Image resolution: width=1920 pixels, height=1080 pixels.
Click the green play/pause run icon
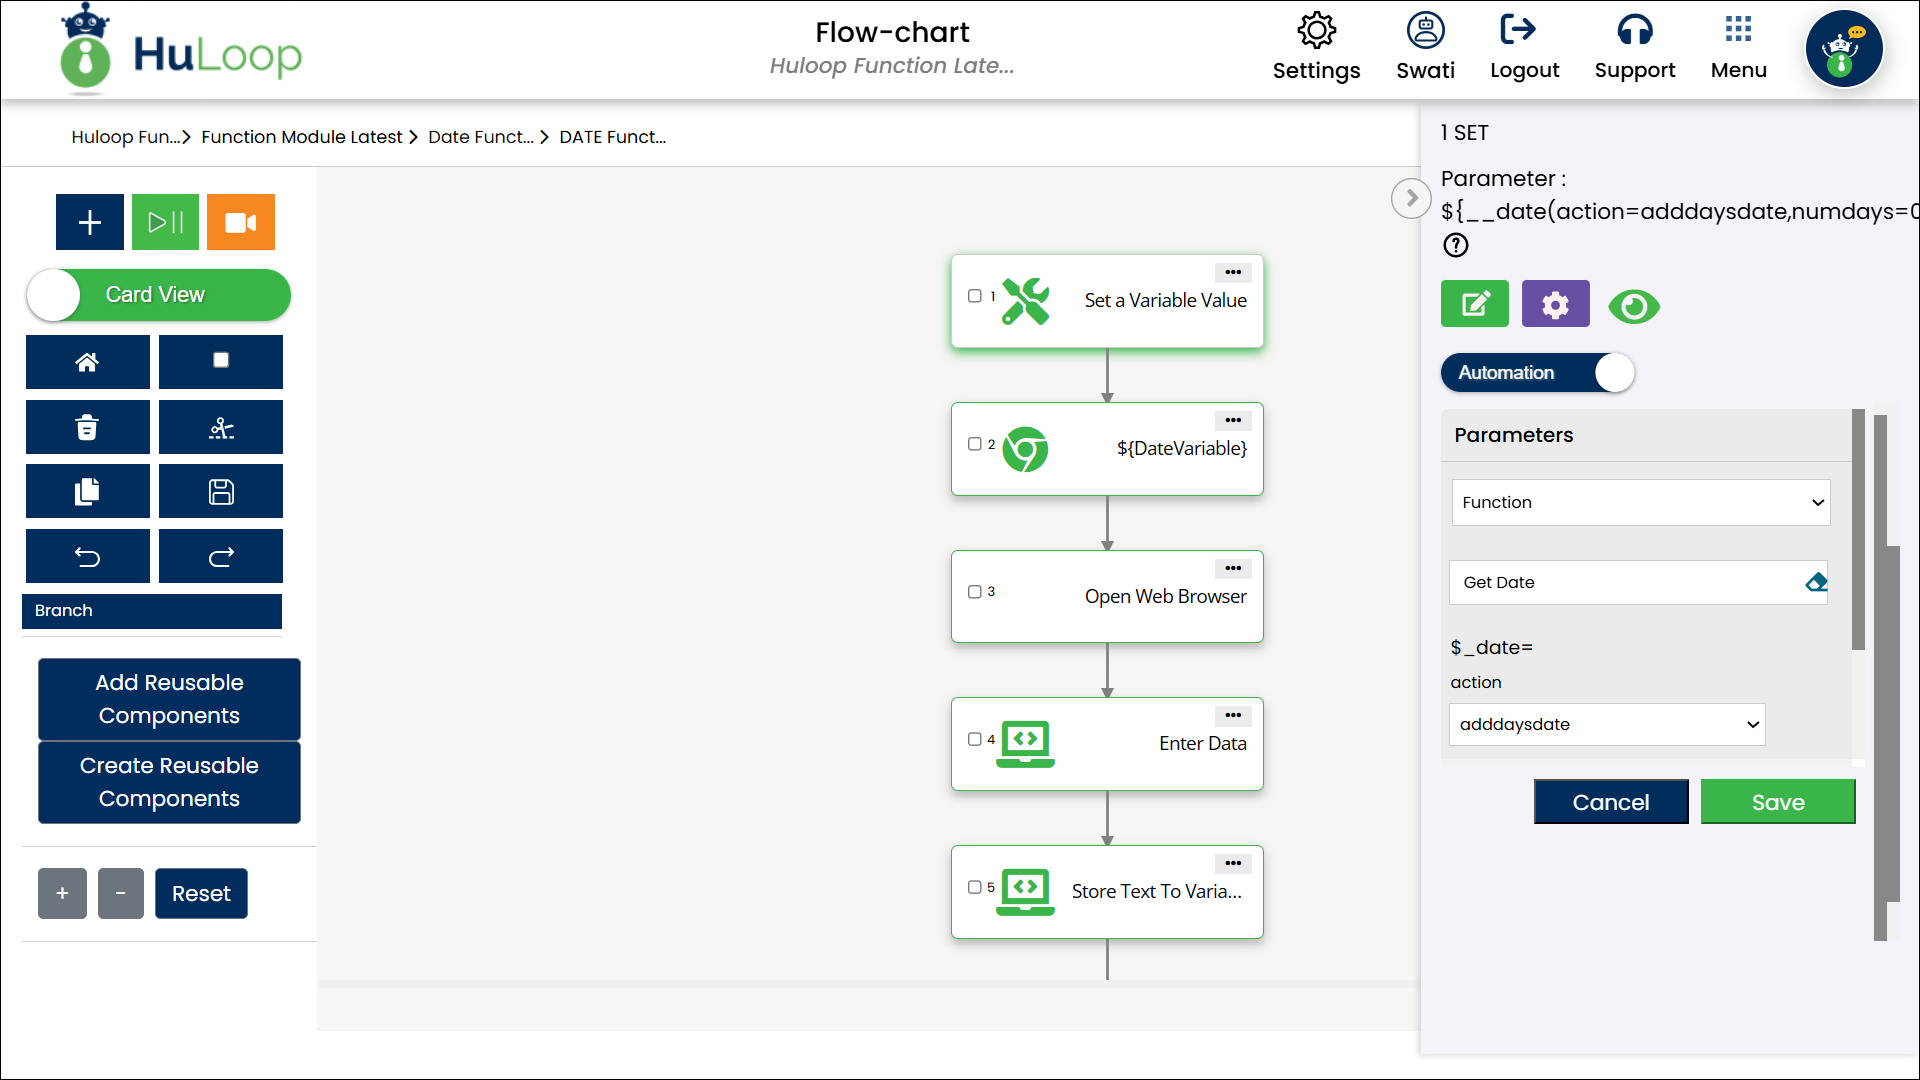[x=165, y=222]
